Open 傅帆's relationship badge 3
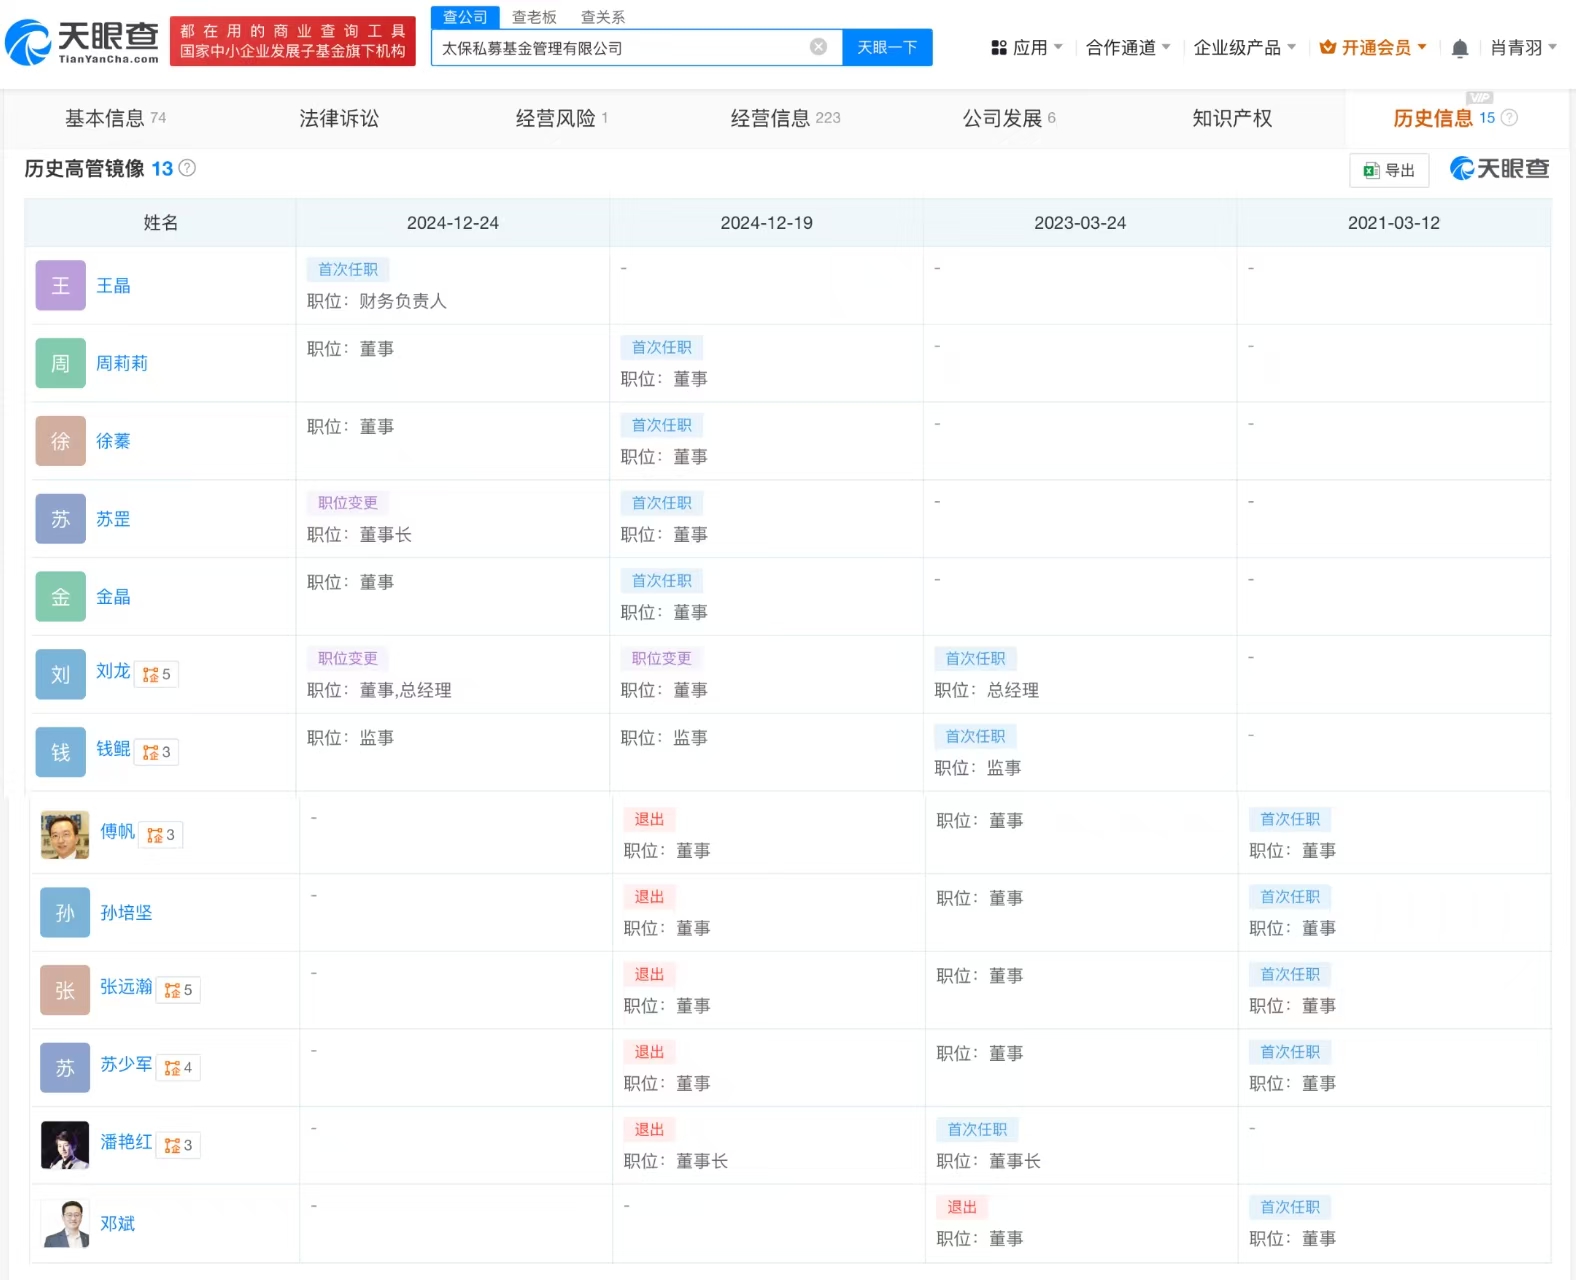The height and width of the screenshot is (1280, 1576). point(161,835)
